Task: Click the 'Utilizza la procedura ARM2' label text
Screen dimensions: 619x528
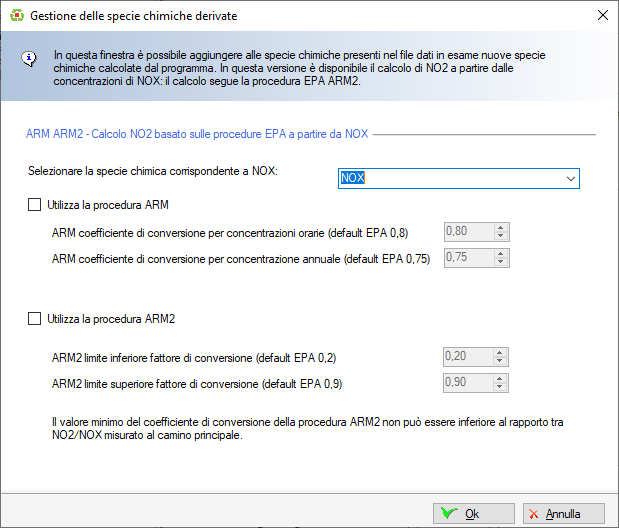Action: click(x=111, y=319)
